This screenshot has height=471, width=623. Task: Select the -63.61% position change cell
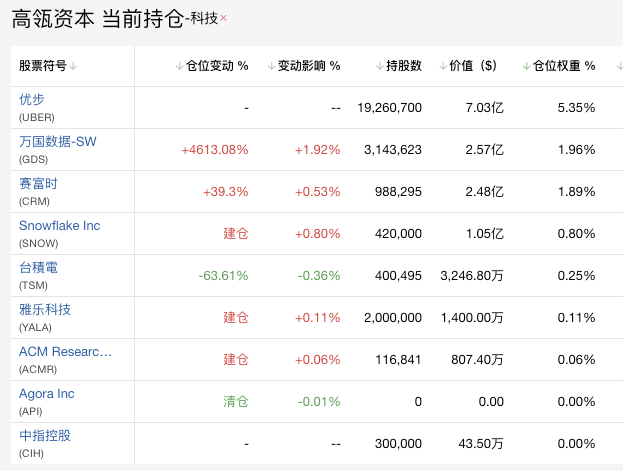(223, 276)
